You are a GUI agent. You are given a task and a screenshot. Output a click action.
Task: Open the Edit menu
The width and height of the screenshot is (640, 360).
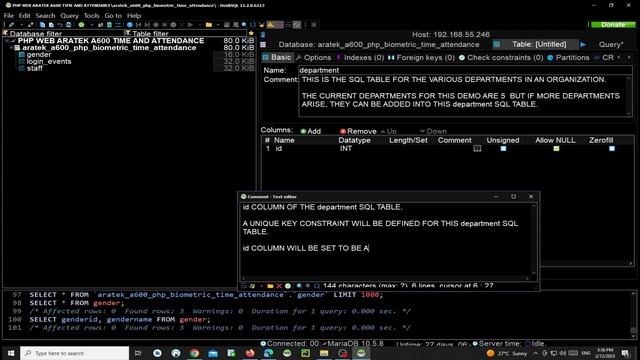click(x=24, y=16)
